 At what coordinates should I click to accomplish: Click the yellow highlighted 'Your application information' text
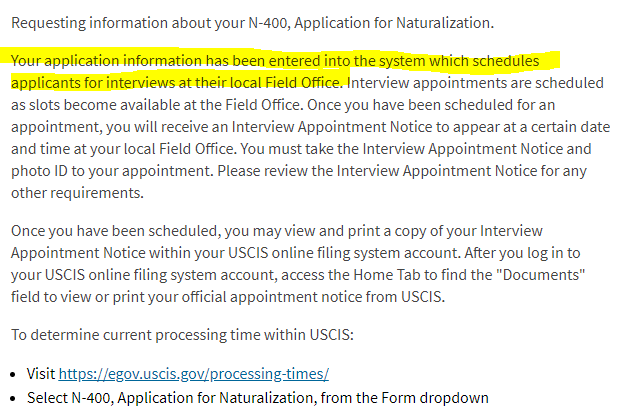click(x=107, y=61)
